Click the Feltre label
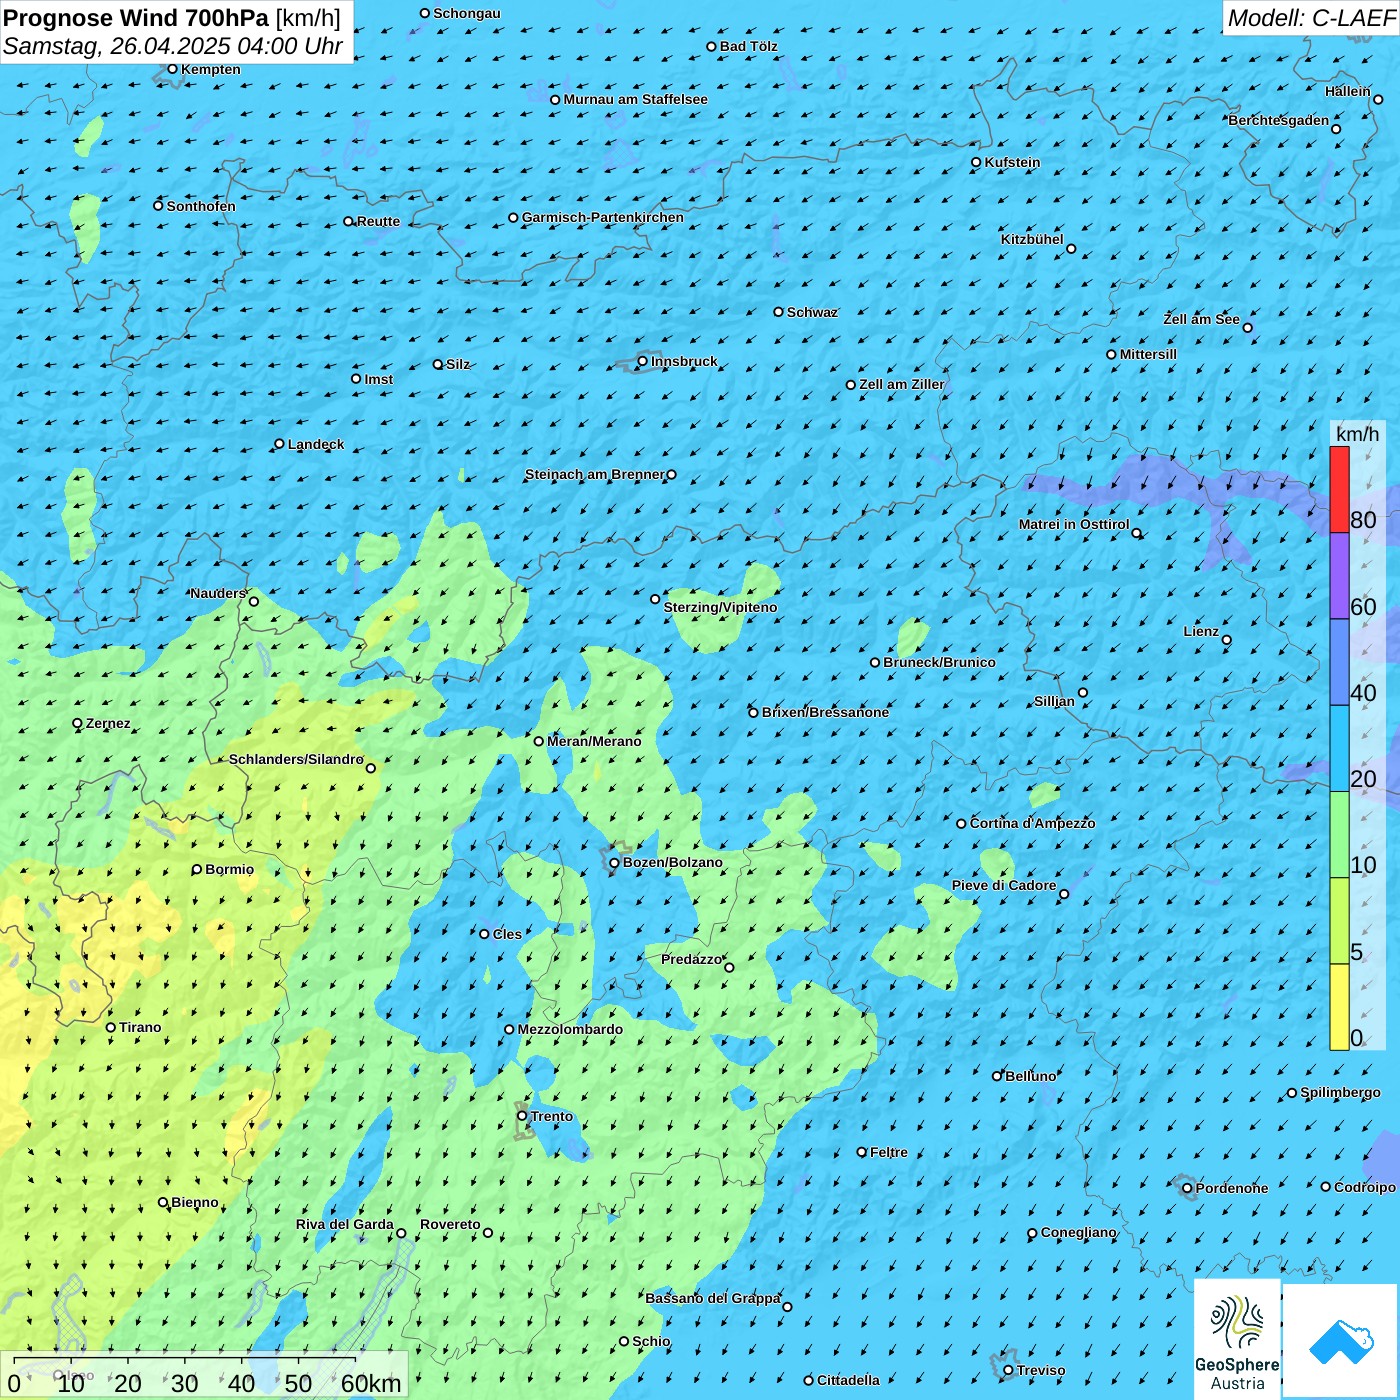 889,1152
